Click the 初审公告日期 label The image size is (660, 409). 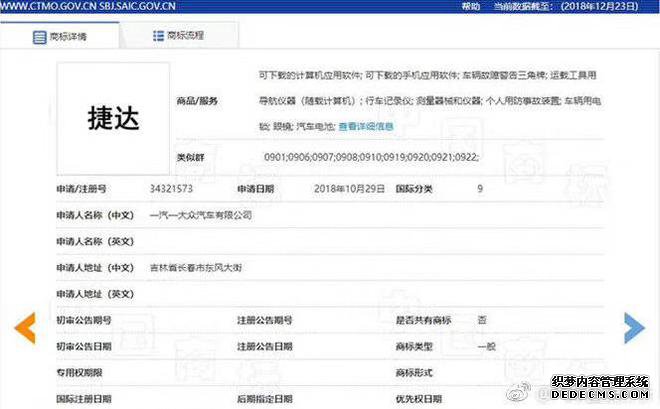(x=84, y=346)
